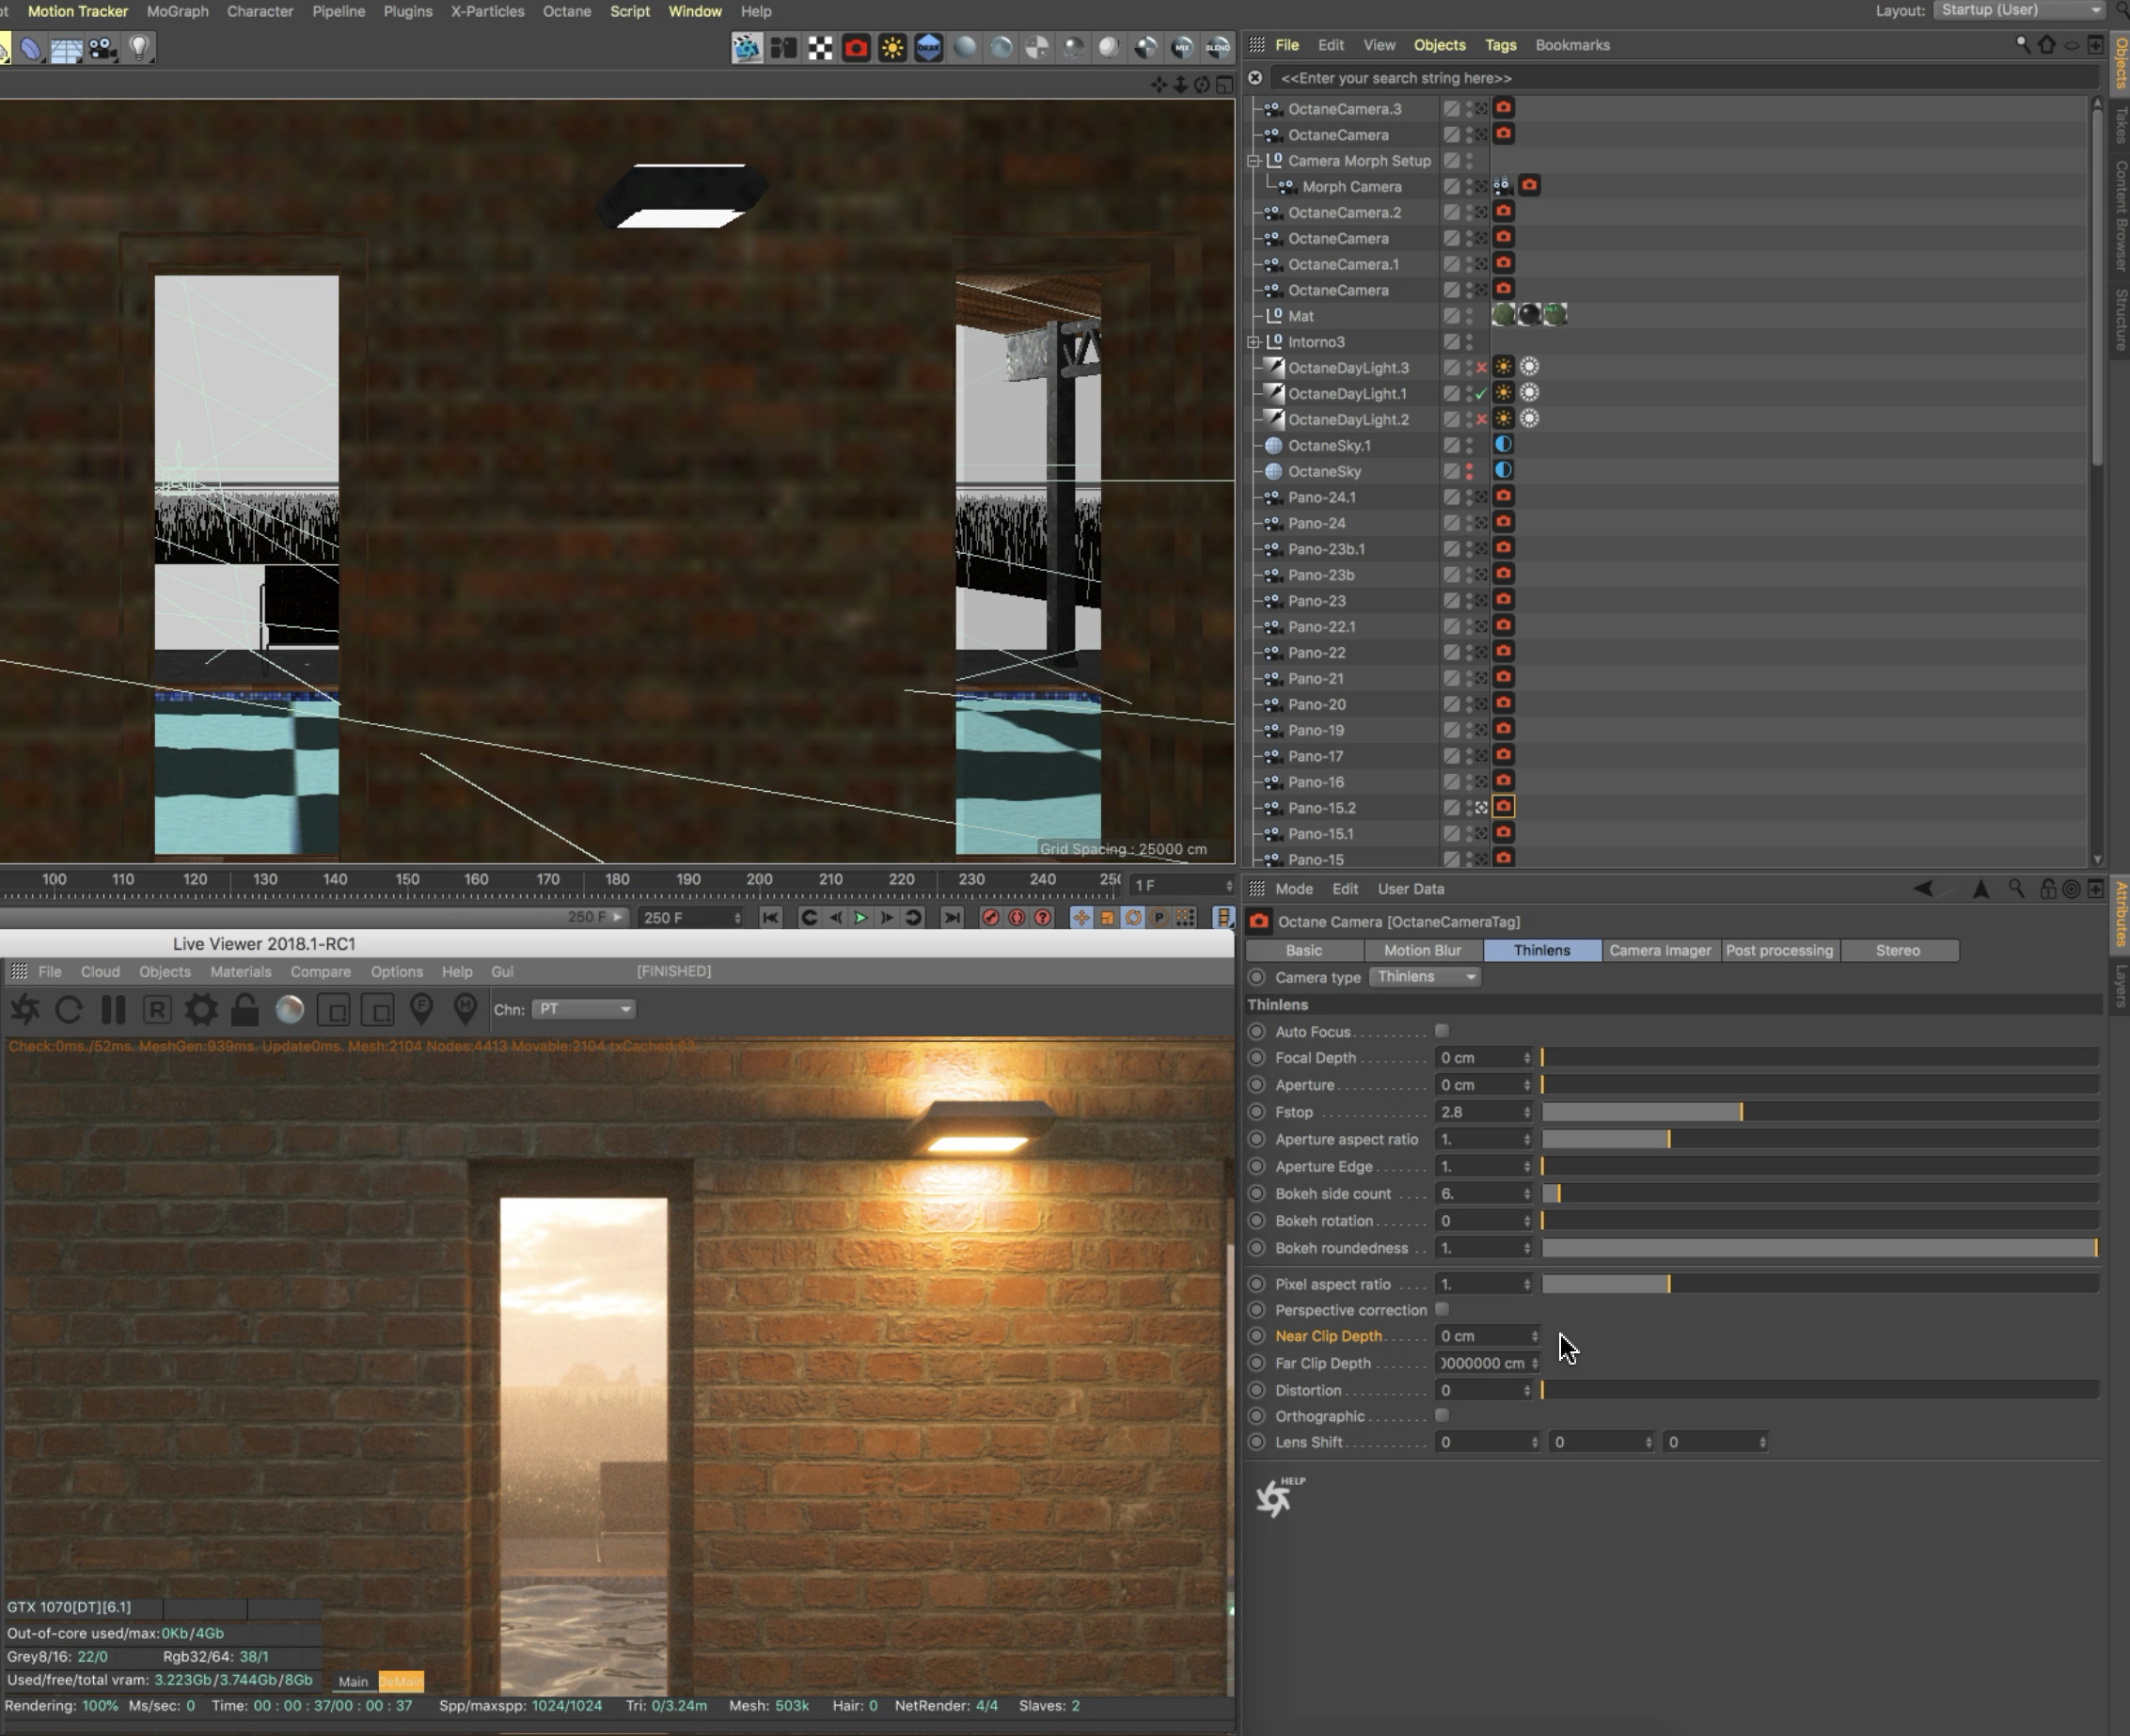The height and width of the screenshot is (1736, 2130).
Task: Click the red Octane camera toolbar icon
Action: [856, 48]
